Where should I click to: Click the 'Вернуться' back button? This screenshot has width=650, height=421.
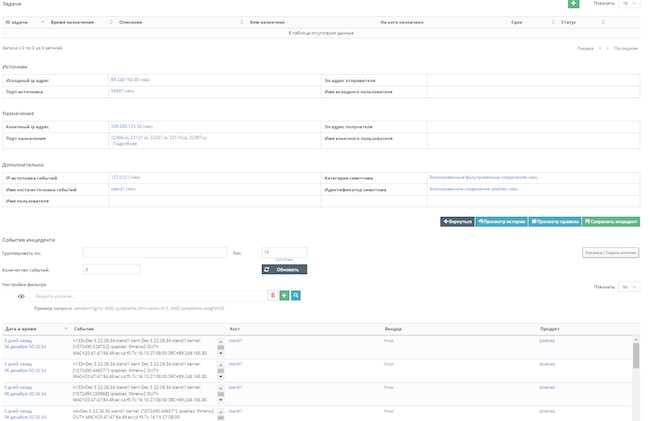tap(457, 222)
